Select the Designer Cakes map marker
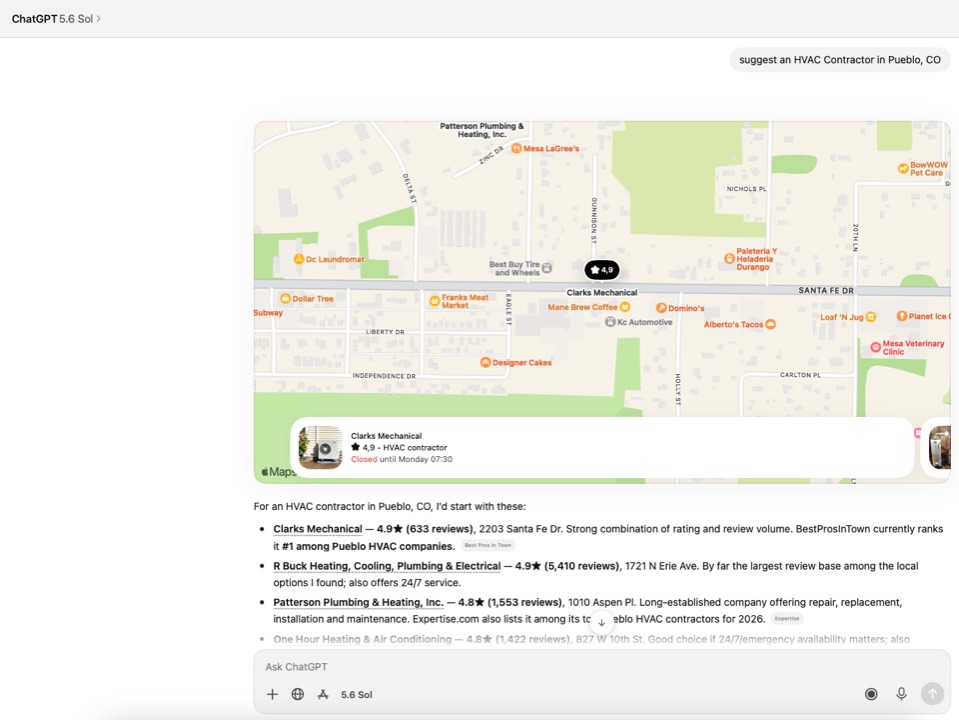Image resolution: width=959 pixels, height=720 pixels. pyautogui.click(x=485, y=363)
